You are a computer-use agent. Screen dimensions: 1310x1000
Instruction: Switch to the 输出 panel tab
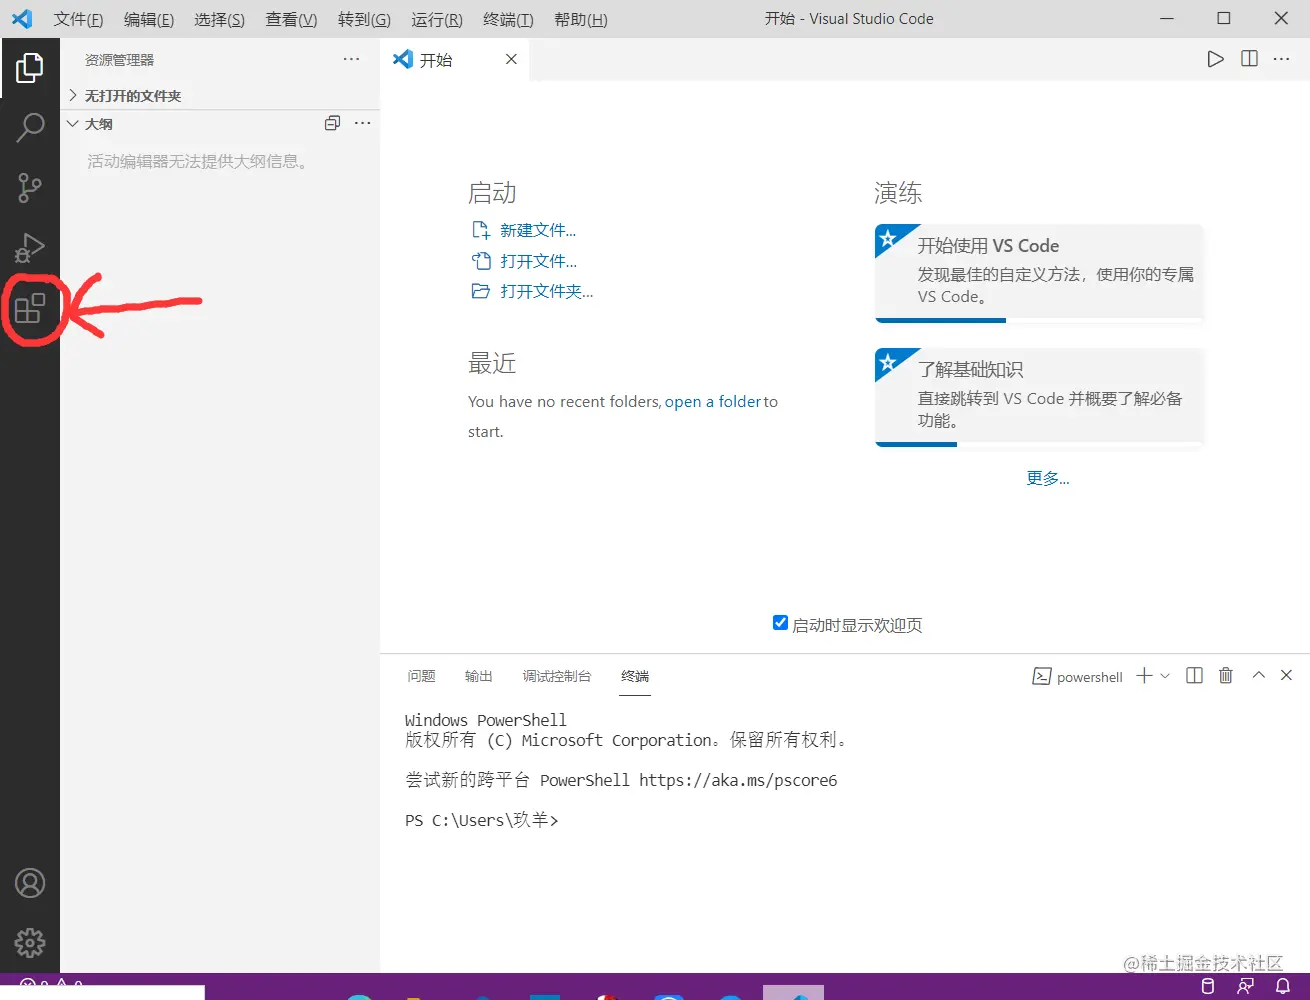click(478, 676)
